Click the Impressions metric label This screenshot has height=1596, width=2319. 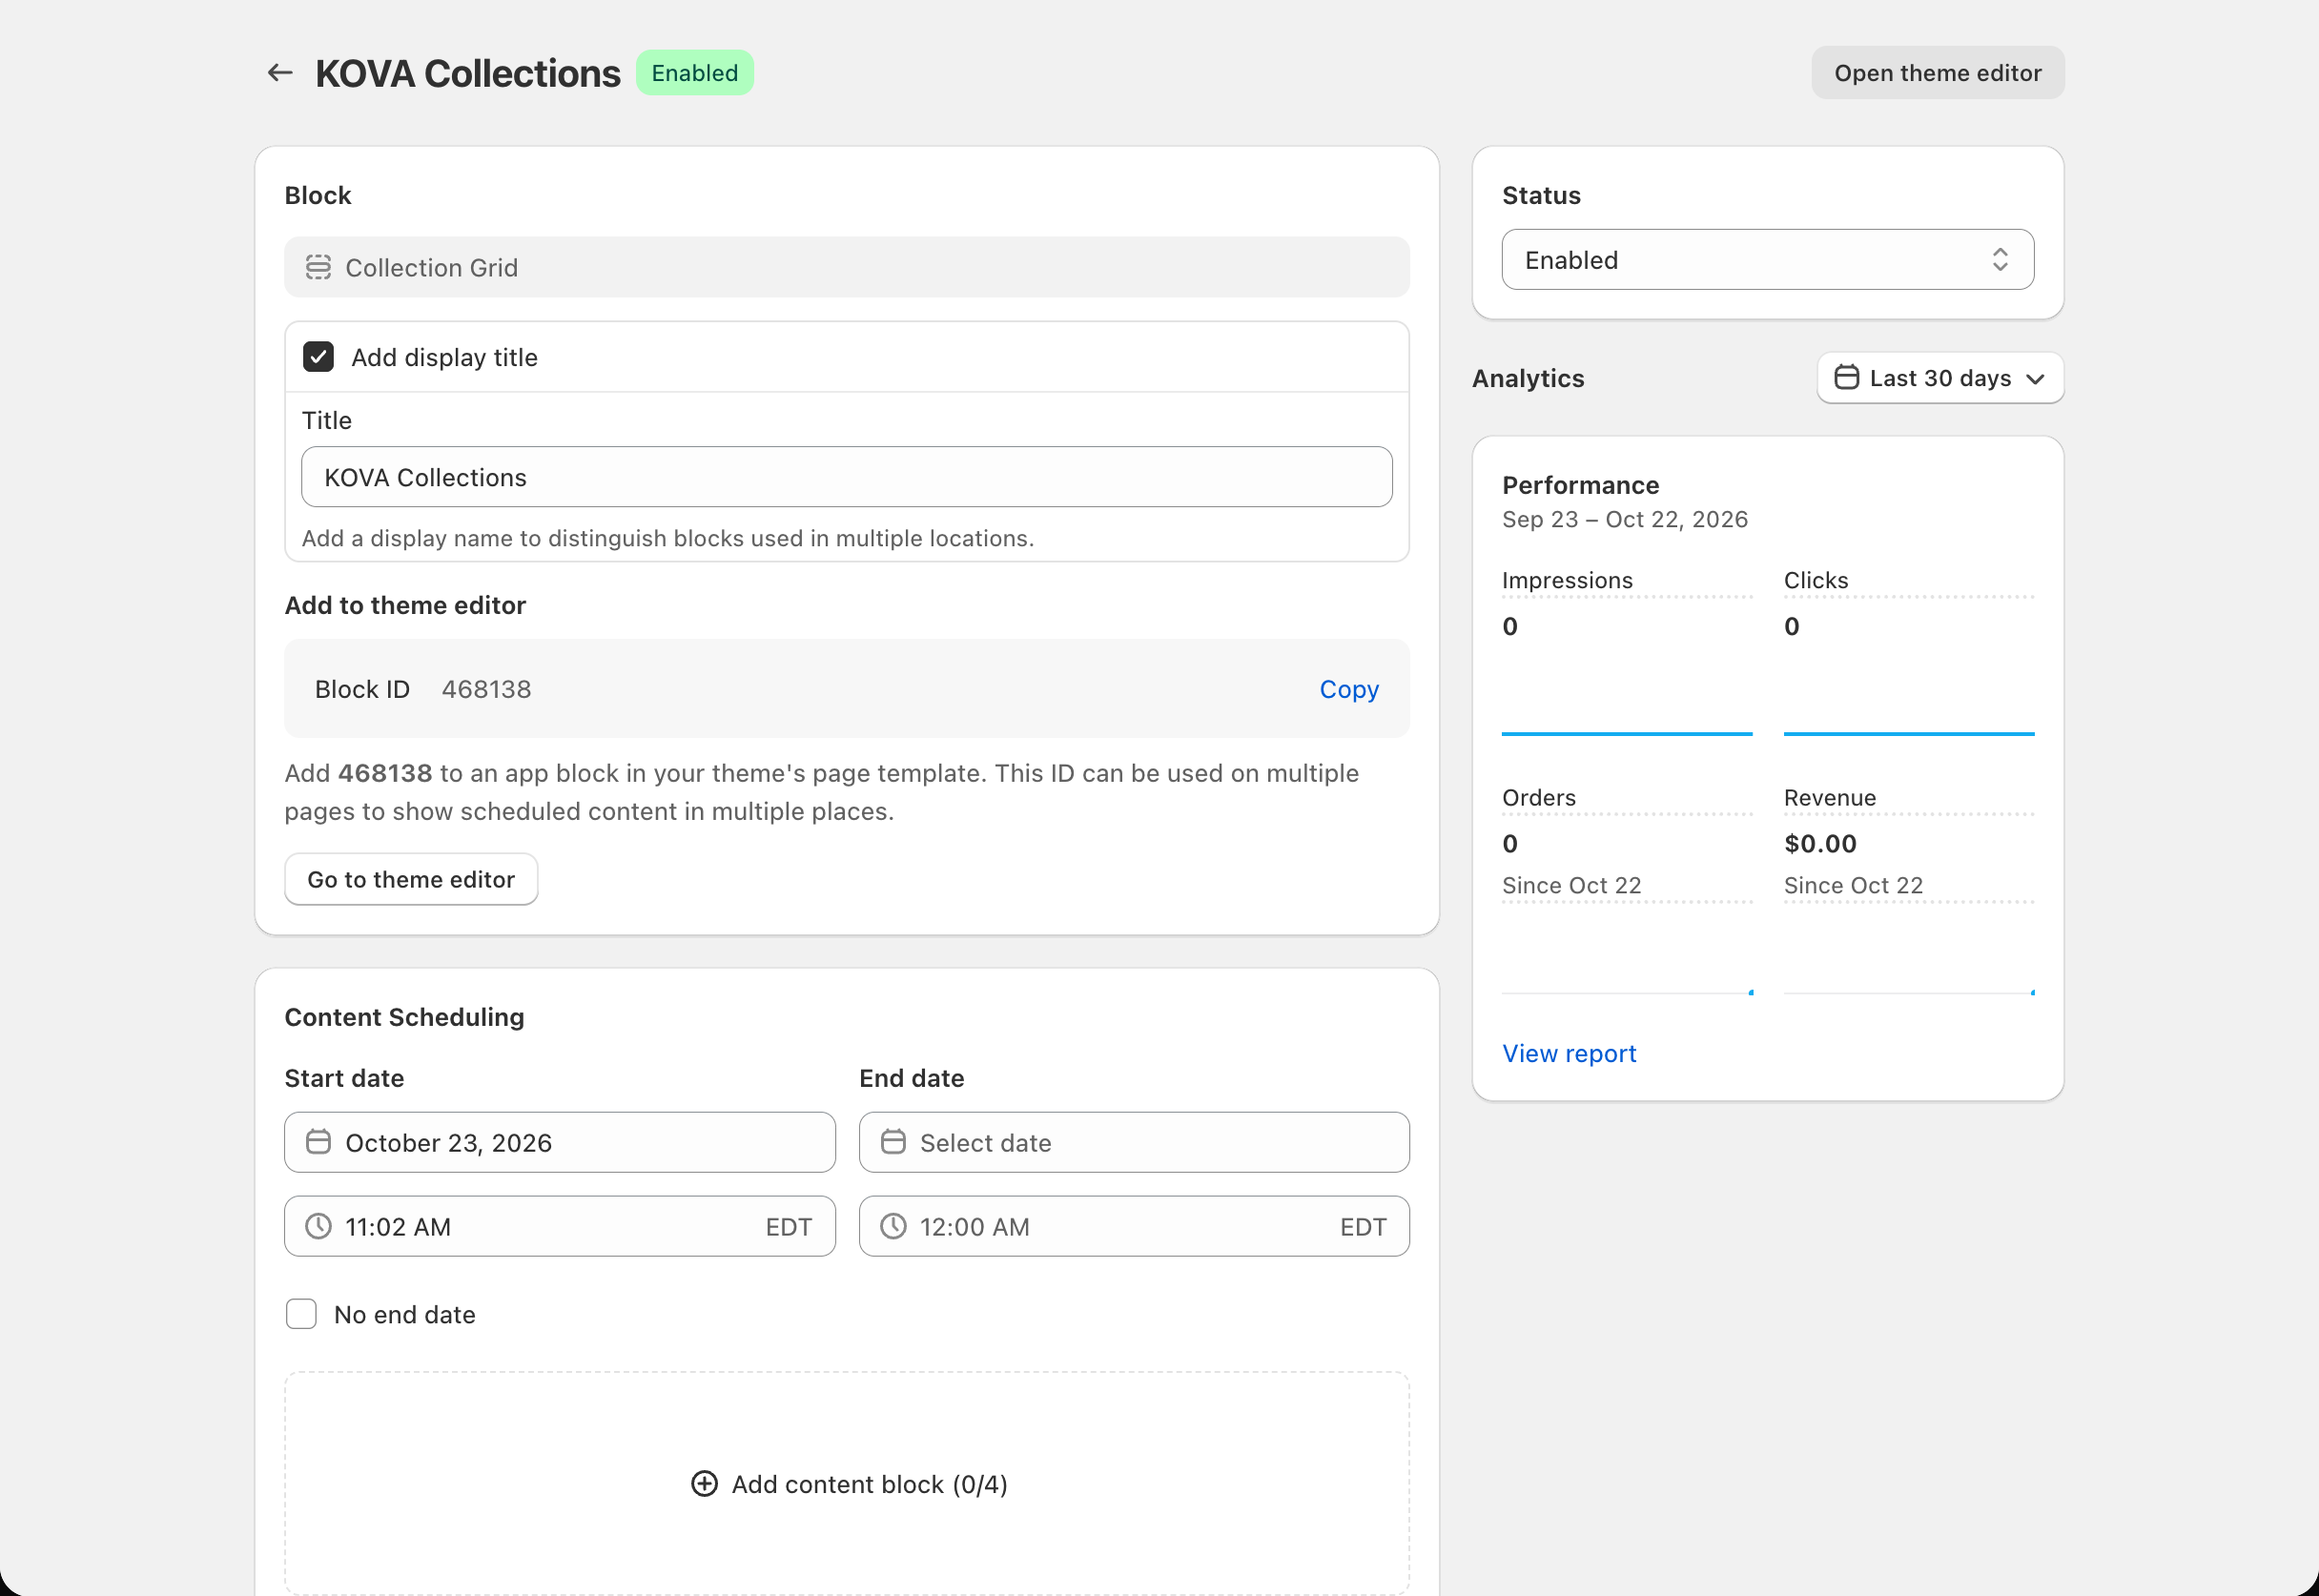[x=1566, y=580]
